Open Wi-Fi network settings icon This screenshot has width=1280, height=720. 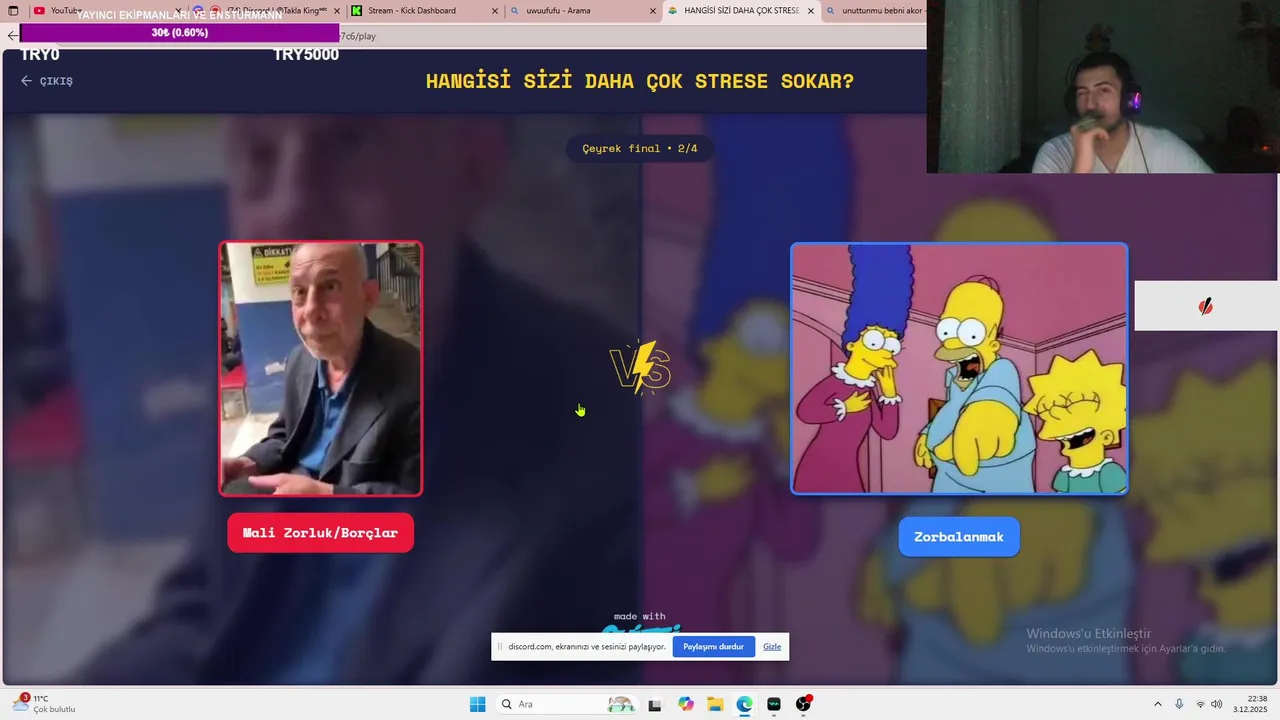point(1201,704)
